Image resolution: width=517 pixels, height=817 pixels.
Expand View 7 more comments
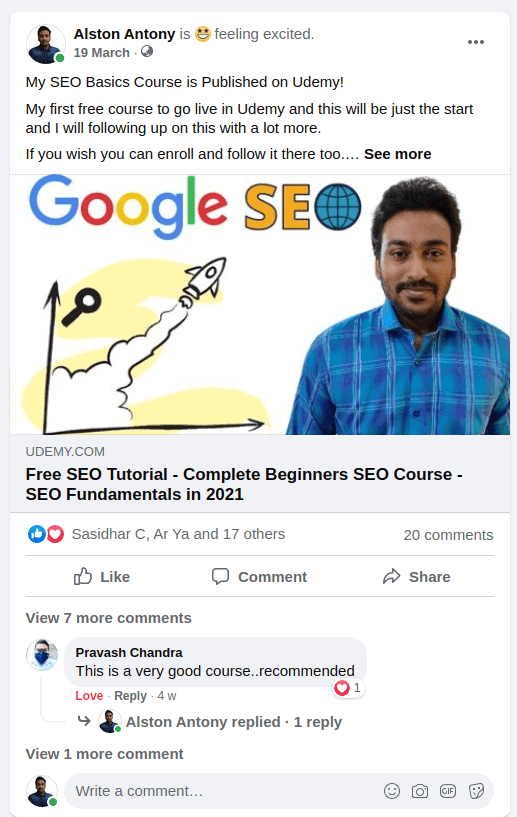pyautogui.click(x=108, y=618)
